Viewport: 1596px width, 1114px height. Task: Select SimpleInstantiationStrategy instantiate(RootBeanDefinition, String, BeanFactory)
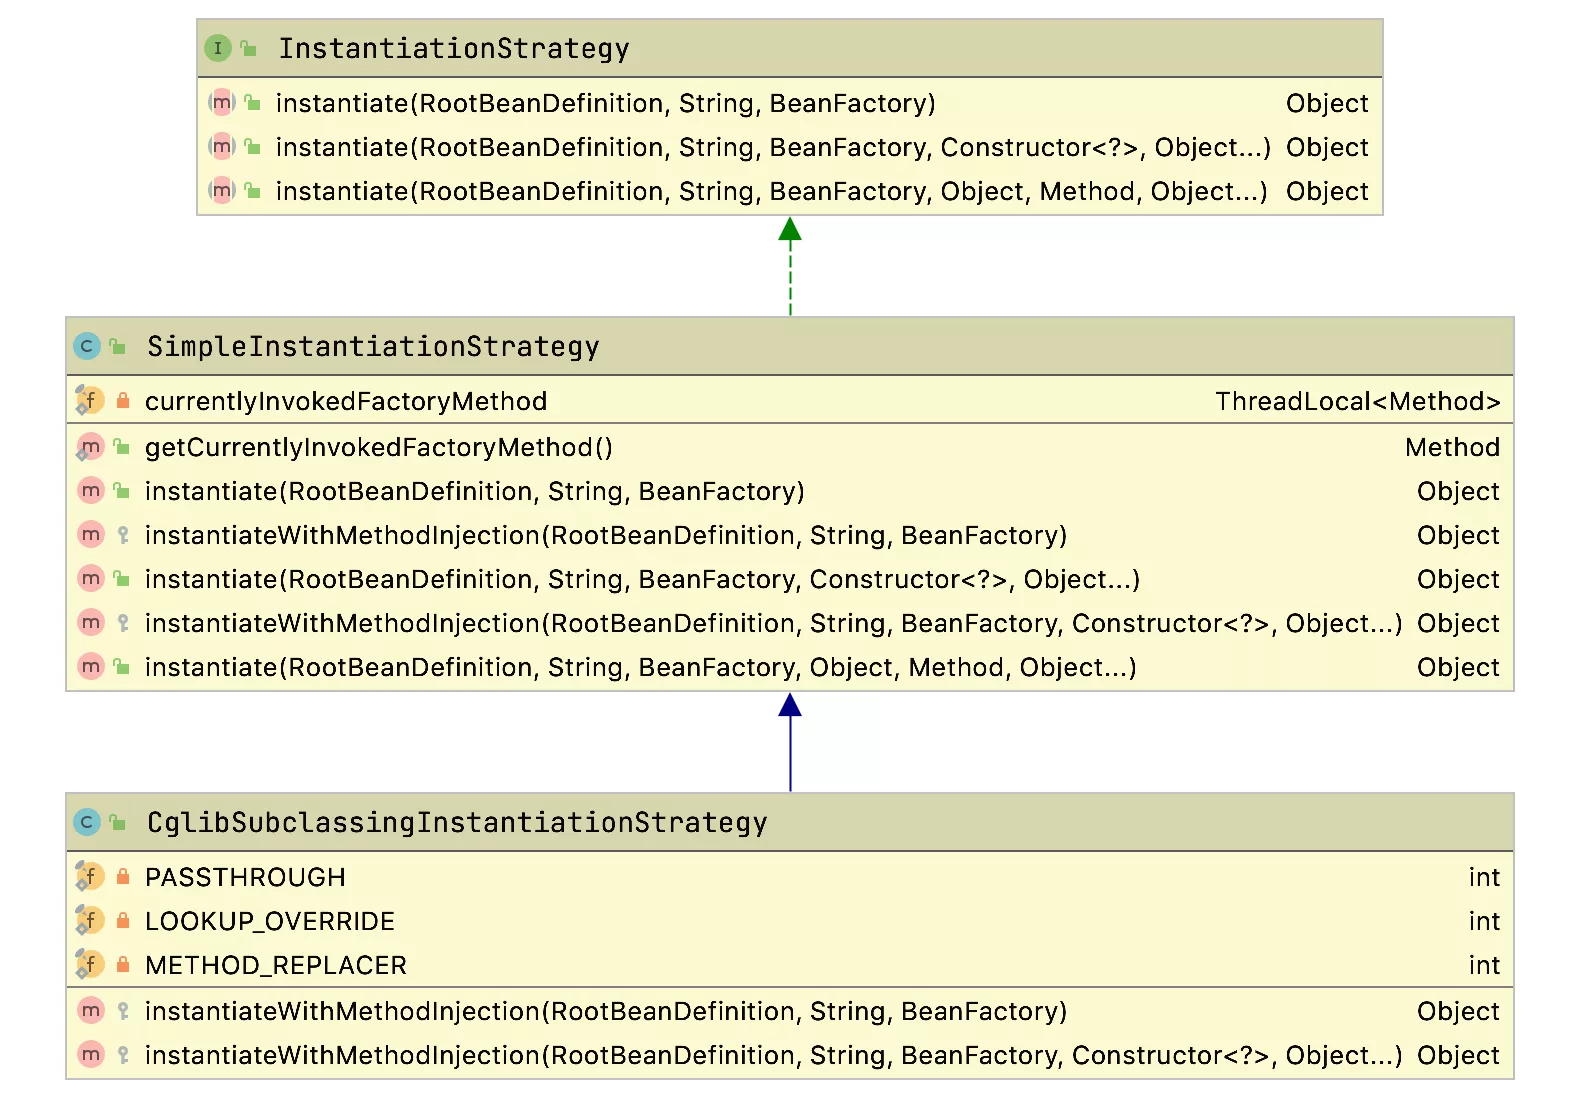475,491
